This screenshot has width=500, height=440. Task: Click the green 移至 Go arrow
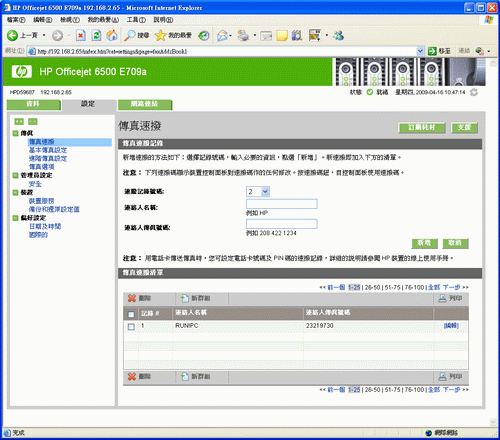point(432,51)
